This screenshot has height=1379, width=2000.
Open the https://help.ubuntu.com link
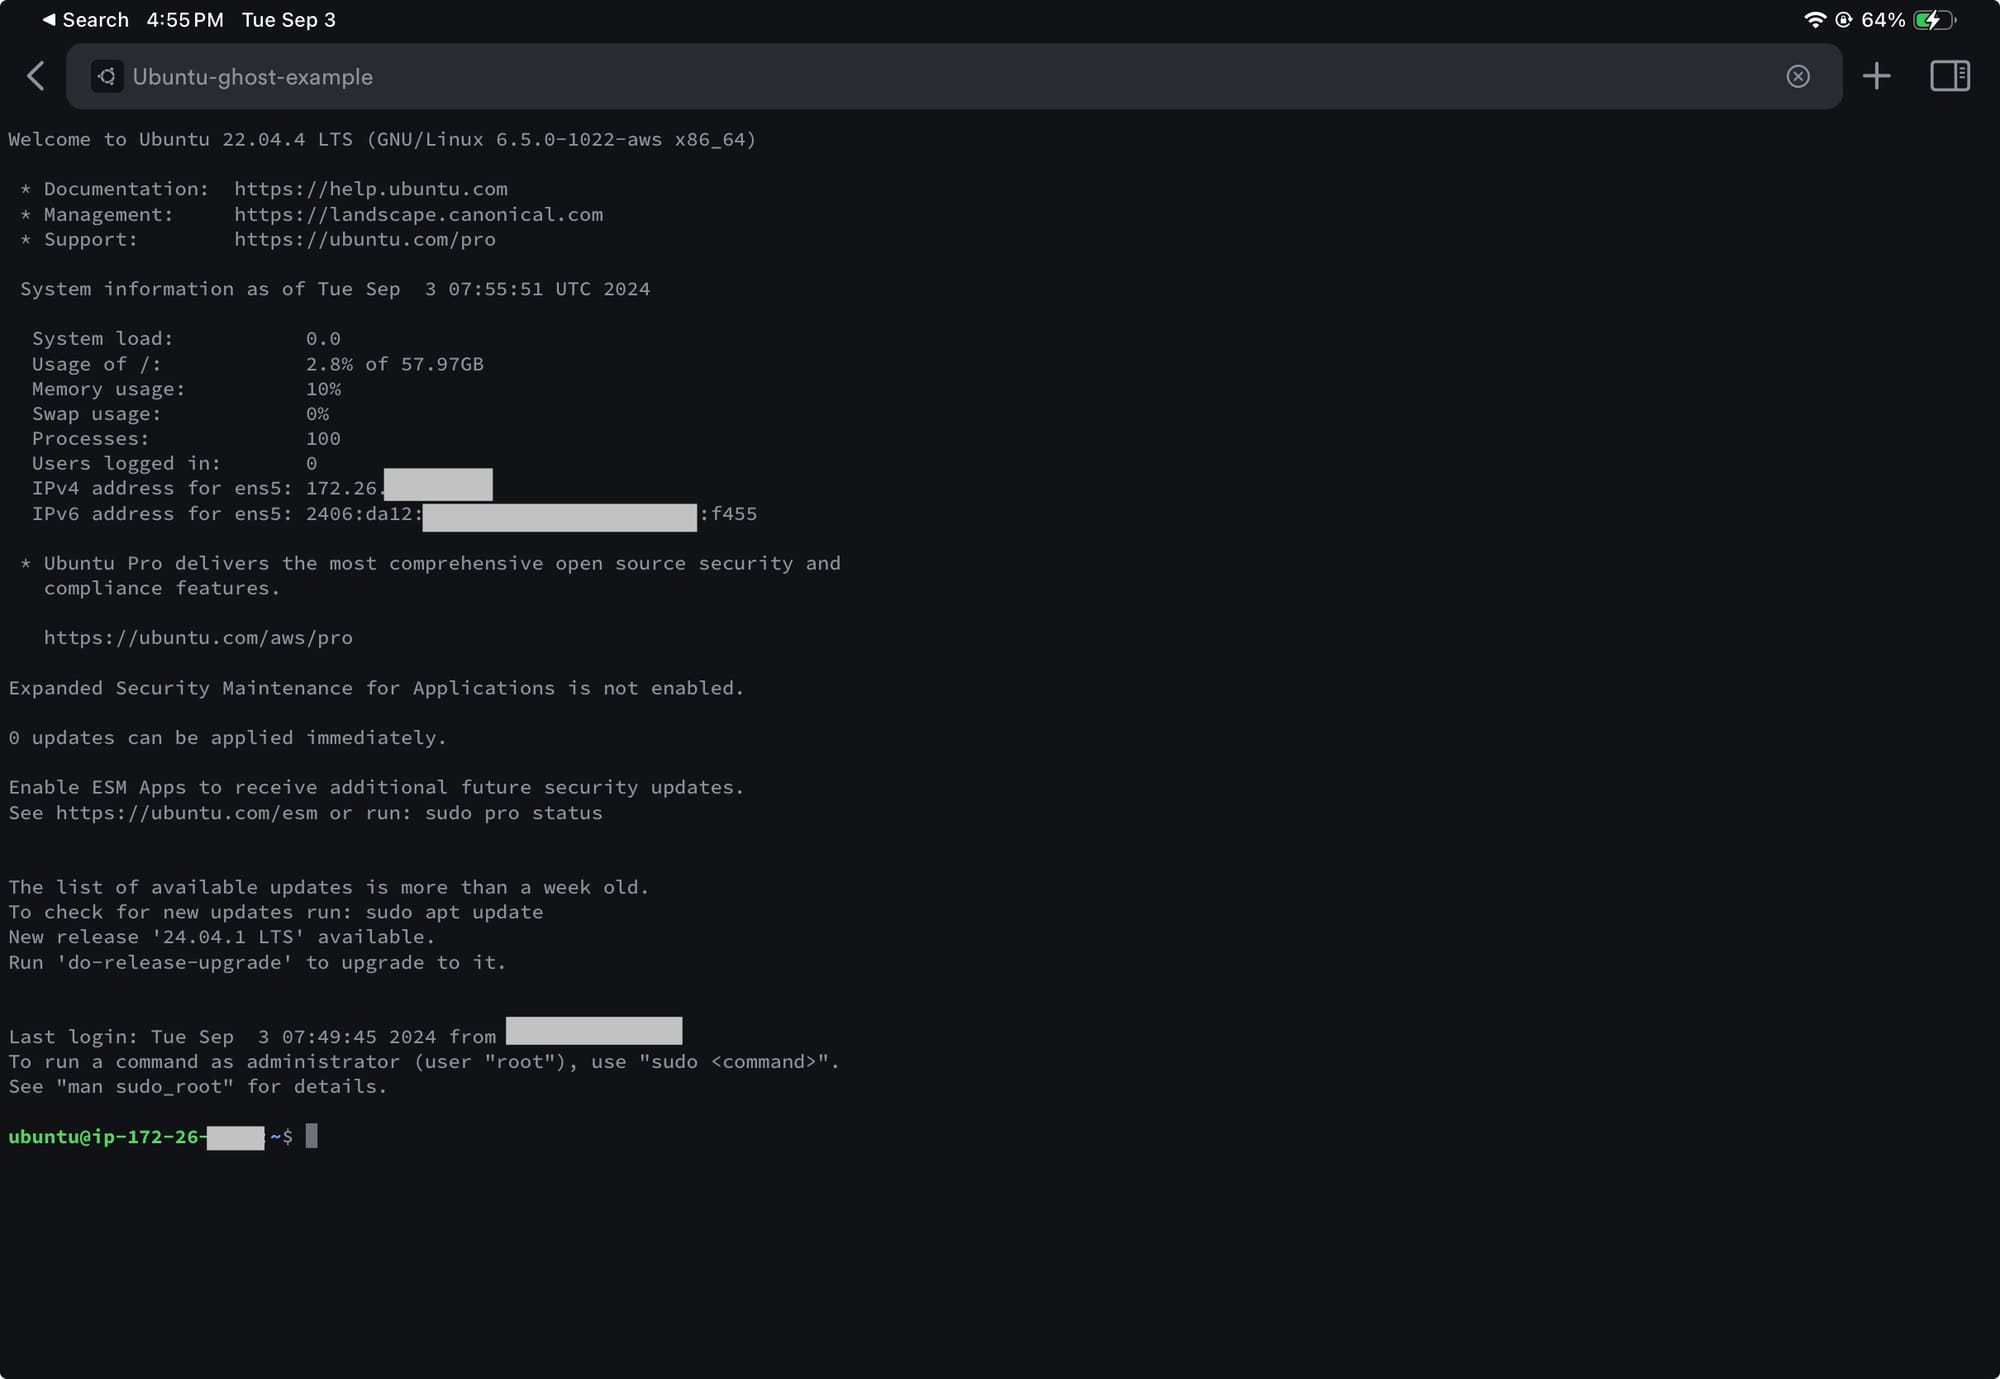(370, 189)
